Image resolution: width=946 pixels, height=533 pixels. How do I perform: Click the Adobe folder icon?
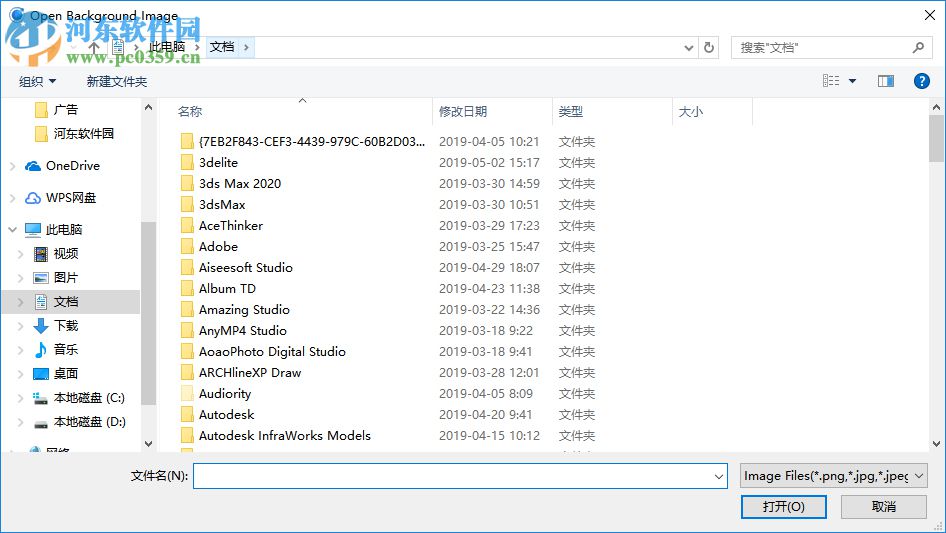[x=187, y=246]
